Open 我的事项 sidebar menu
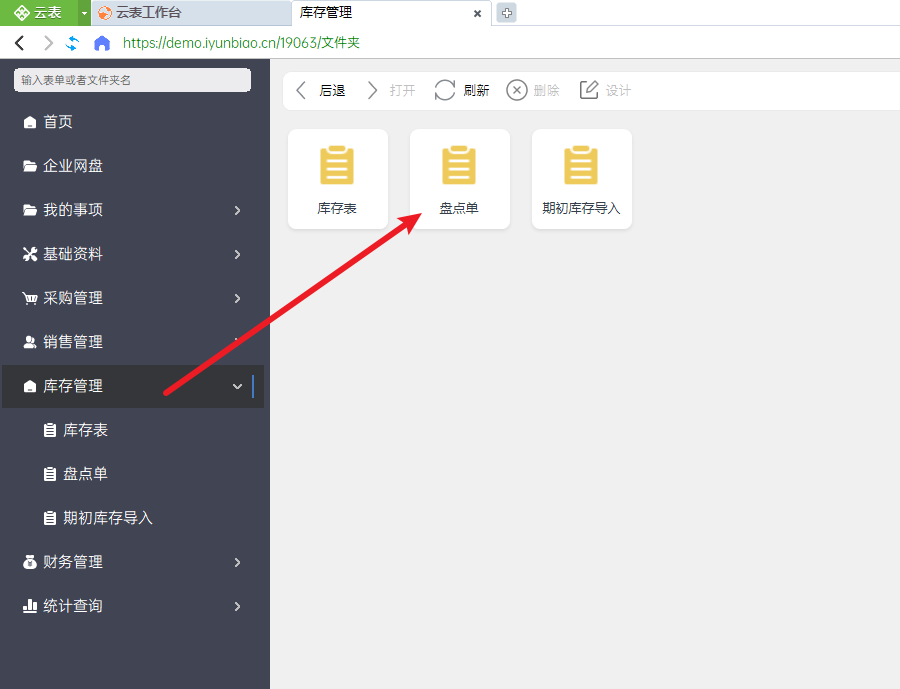The height and width of the screenshot is (689, 900). click(x=133, y=210)
